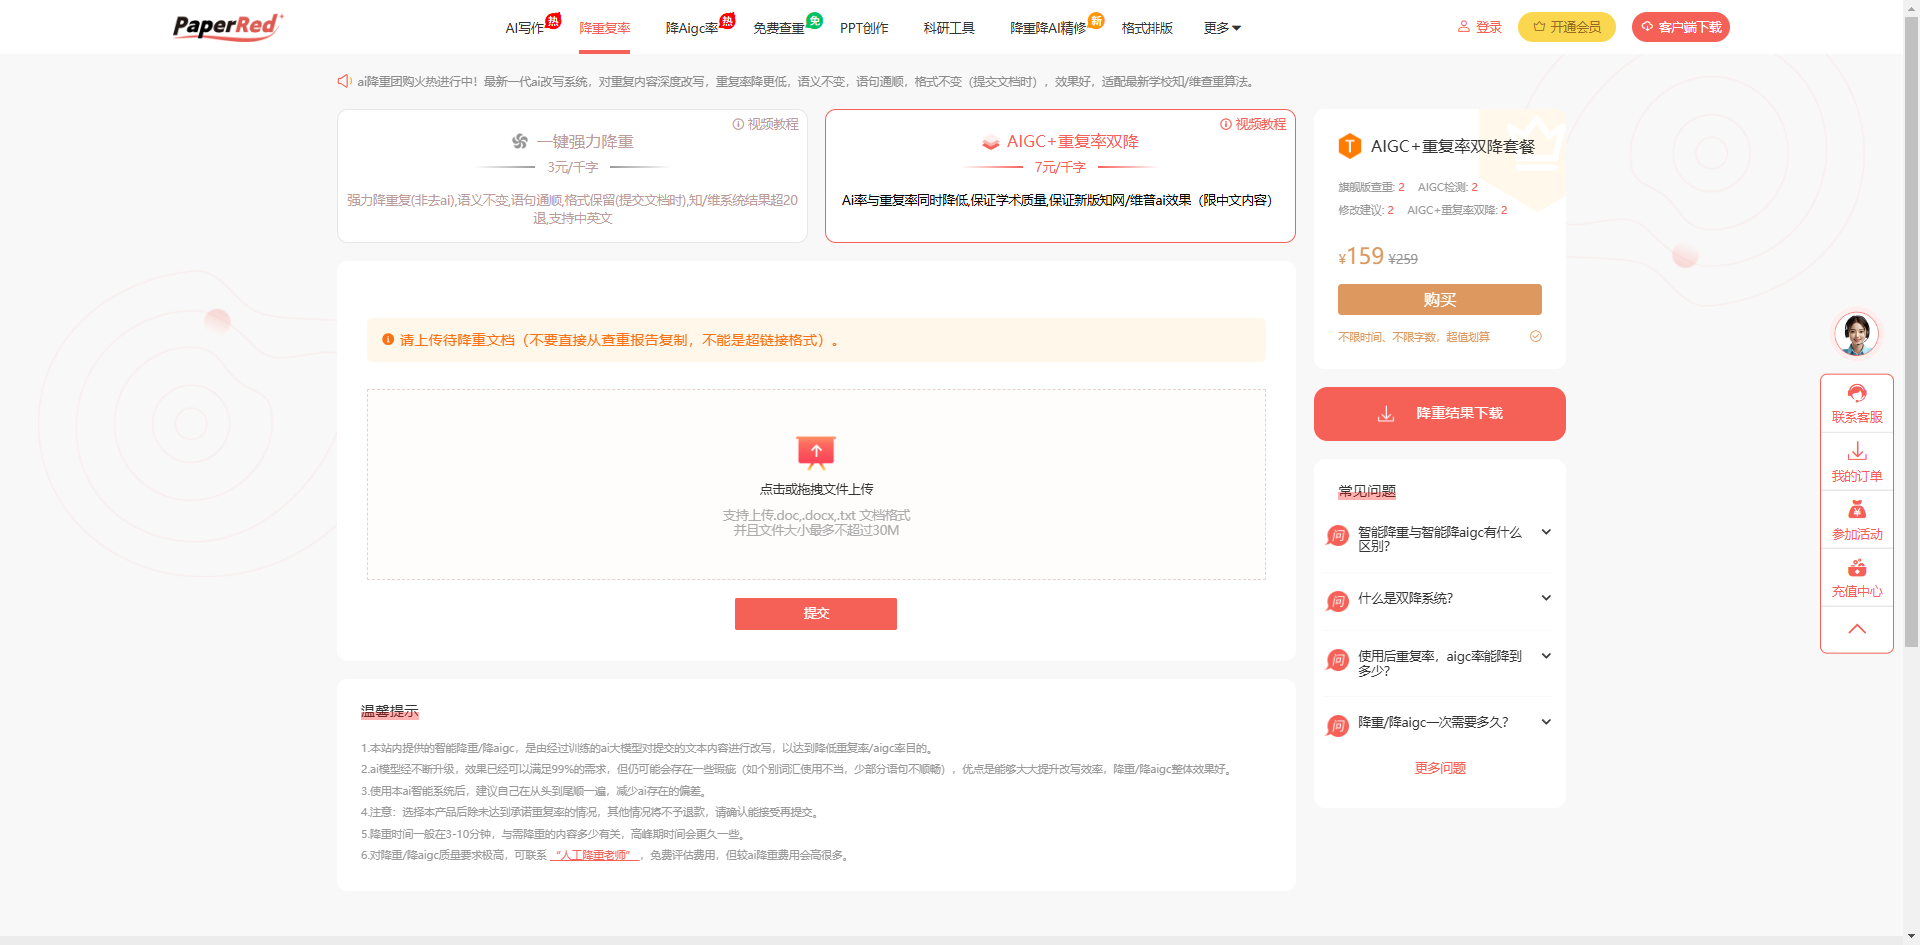This screenshot has width=1920, height=945.
Task: Click the user icon next to 登录
Action: [1463, 27]
